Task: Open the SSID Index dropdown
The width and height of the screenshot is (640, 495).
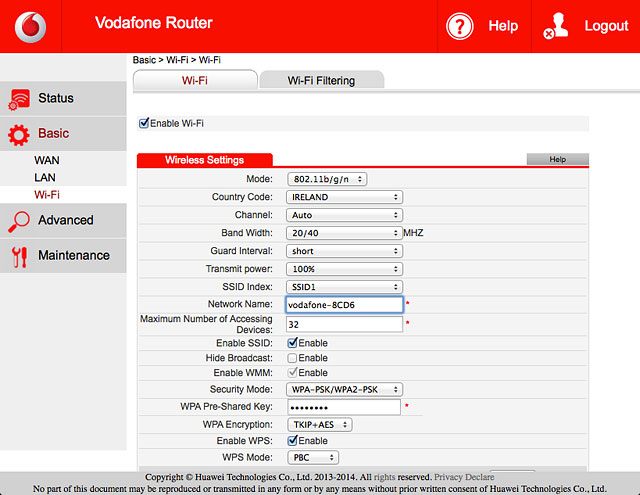Action: pyautogui.click(x=344, y=287)
